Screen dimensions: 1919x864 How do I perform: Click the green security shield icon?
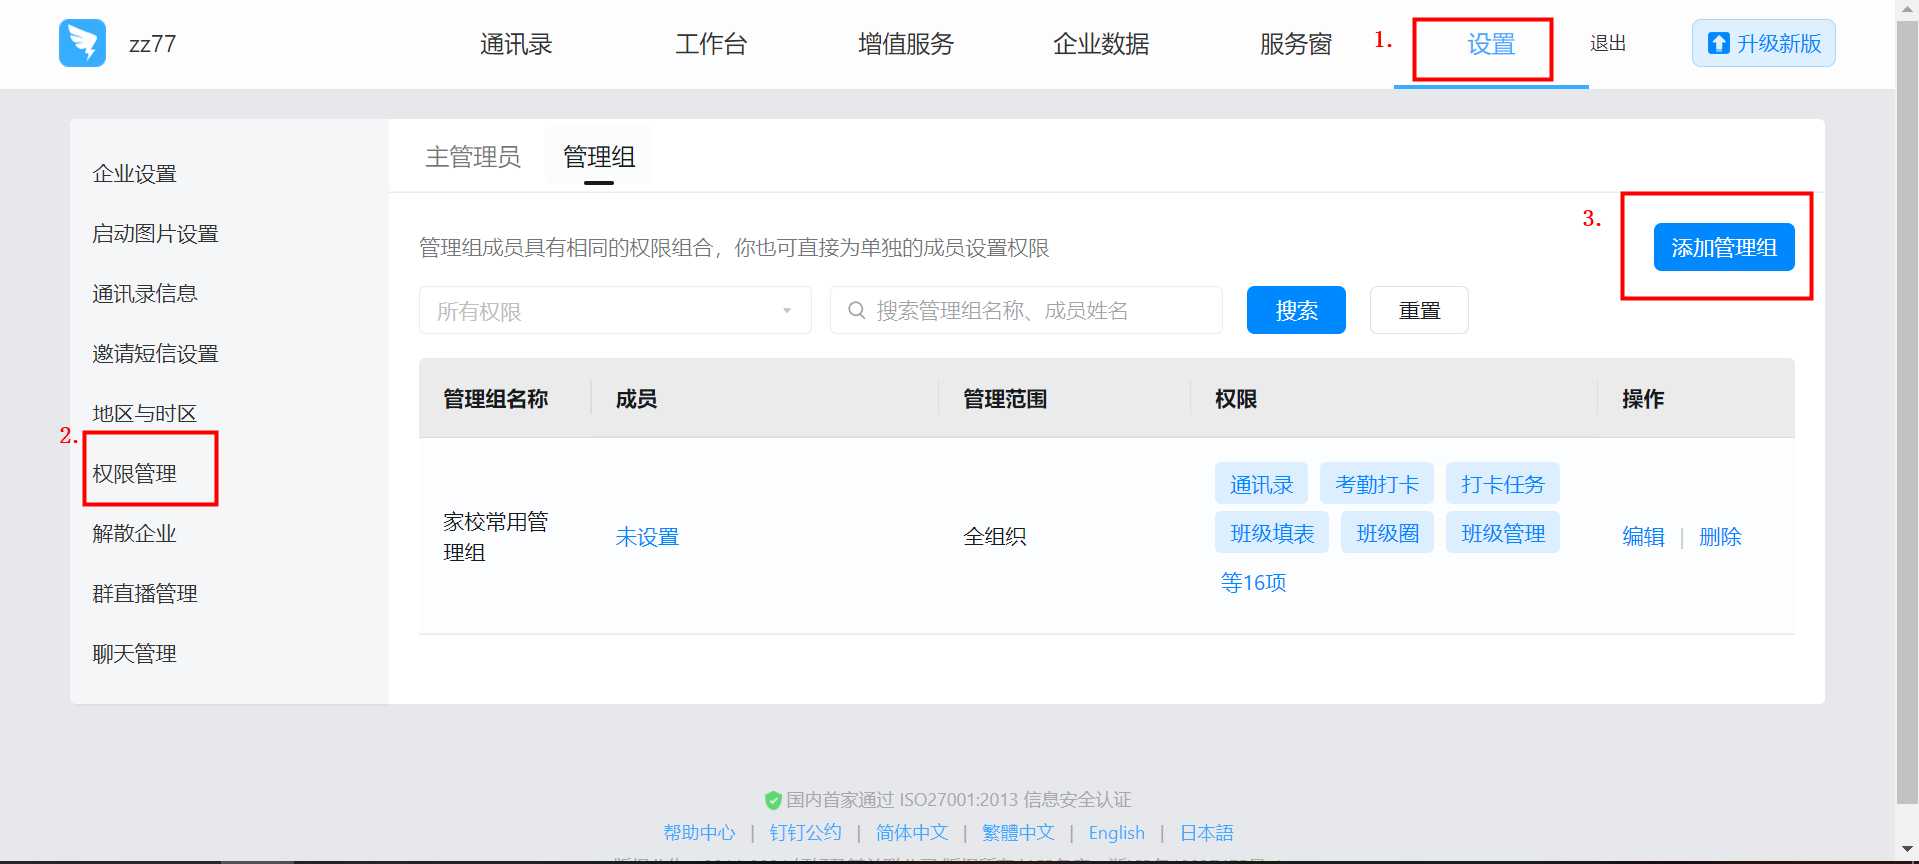(x=772, y=800)
